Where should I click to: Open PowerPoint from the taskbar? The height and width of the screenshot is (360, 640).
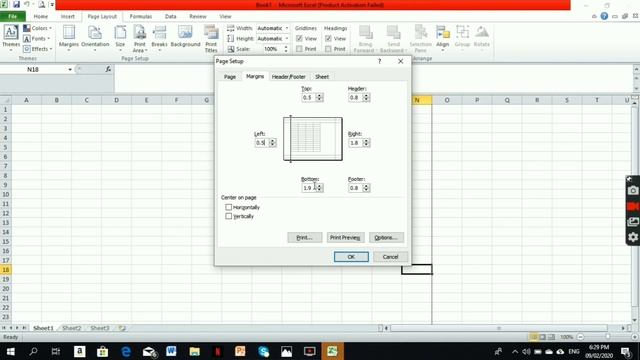pos(240,351)
